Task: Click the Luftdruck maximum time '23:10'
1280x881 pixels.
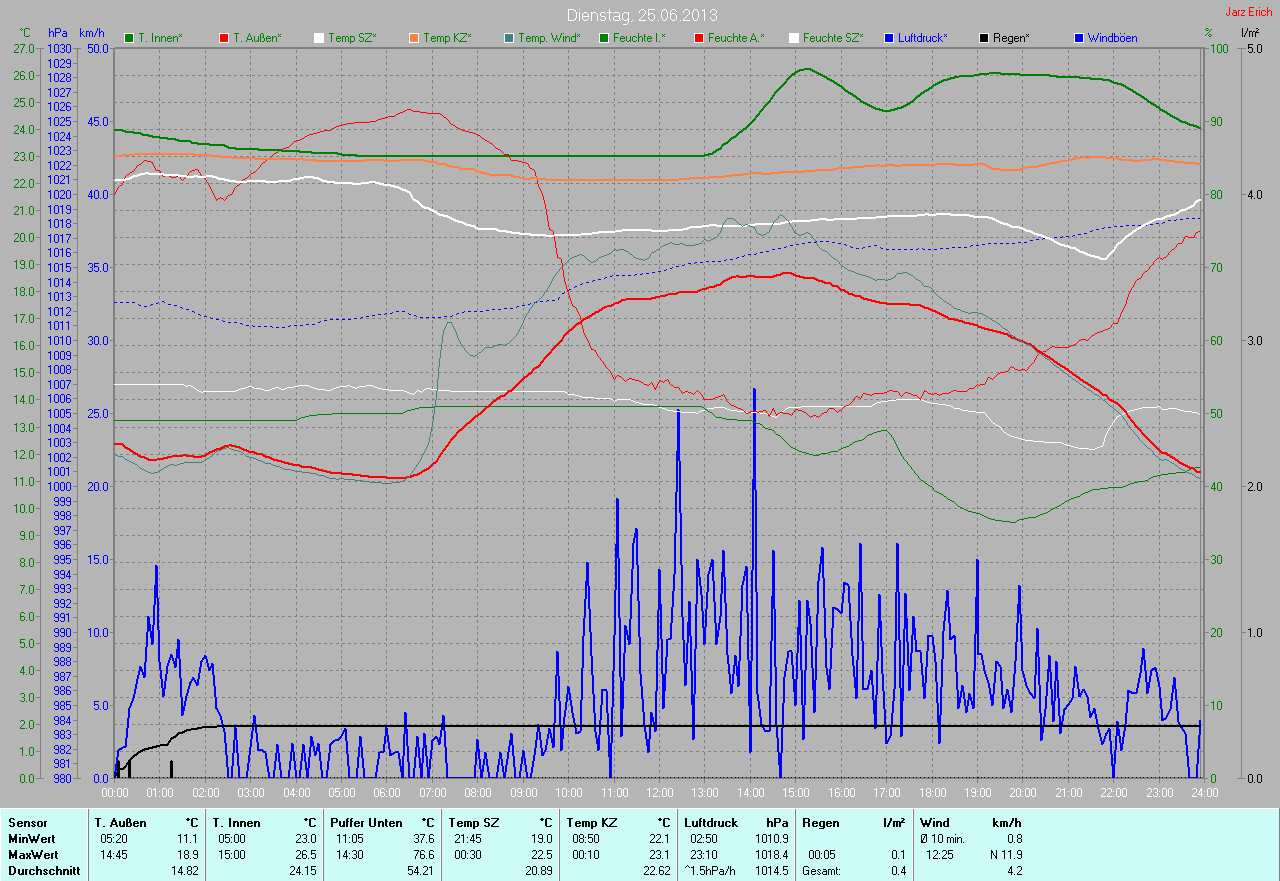Action: point(703,854)
